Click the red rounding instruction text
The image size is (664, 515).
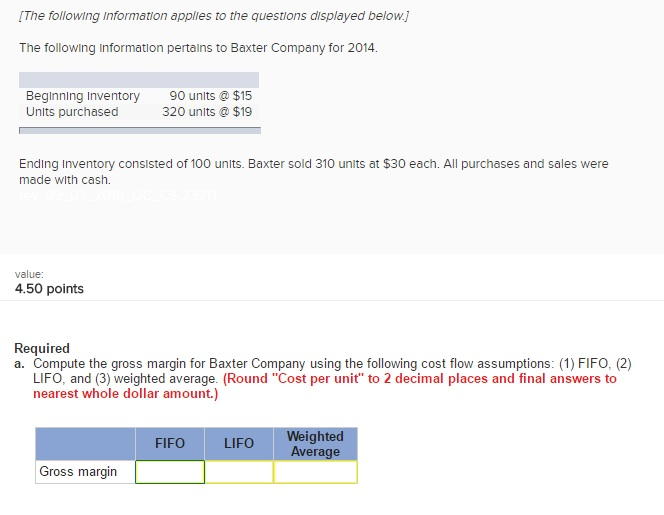click(x=420, y=379)
